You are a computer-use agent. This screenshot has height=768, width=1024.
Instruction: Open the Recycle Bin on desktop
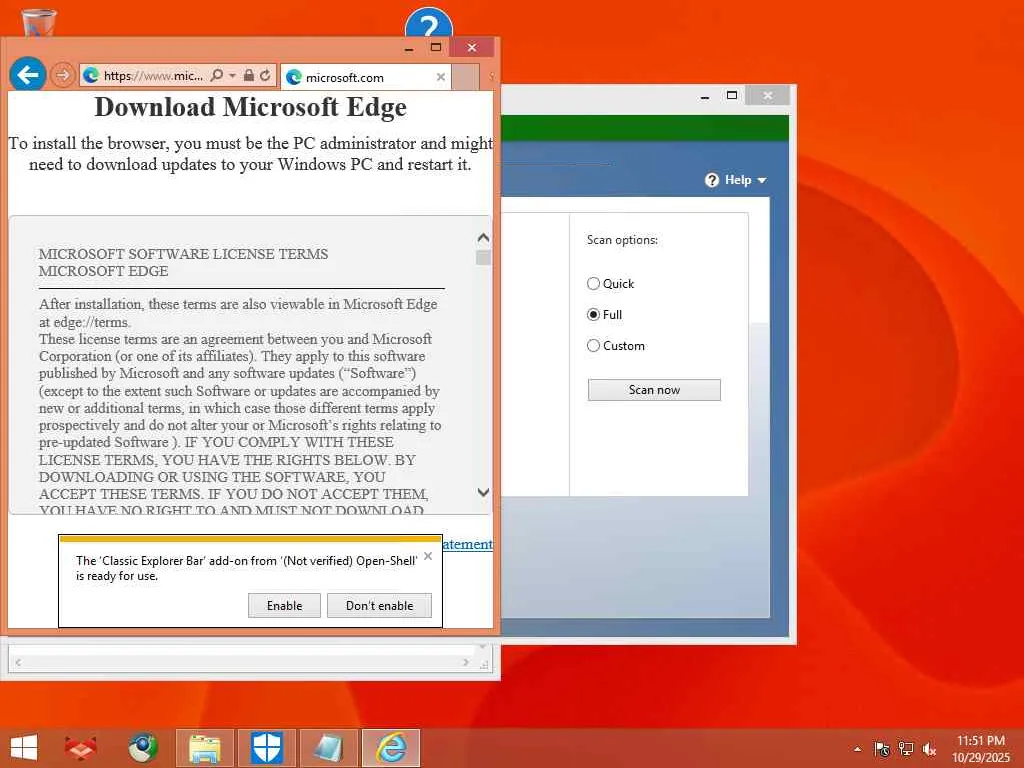click(38, 22)
